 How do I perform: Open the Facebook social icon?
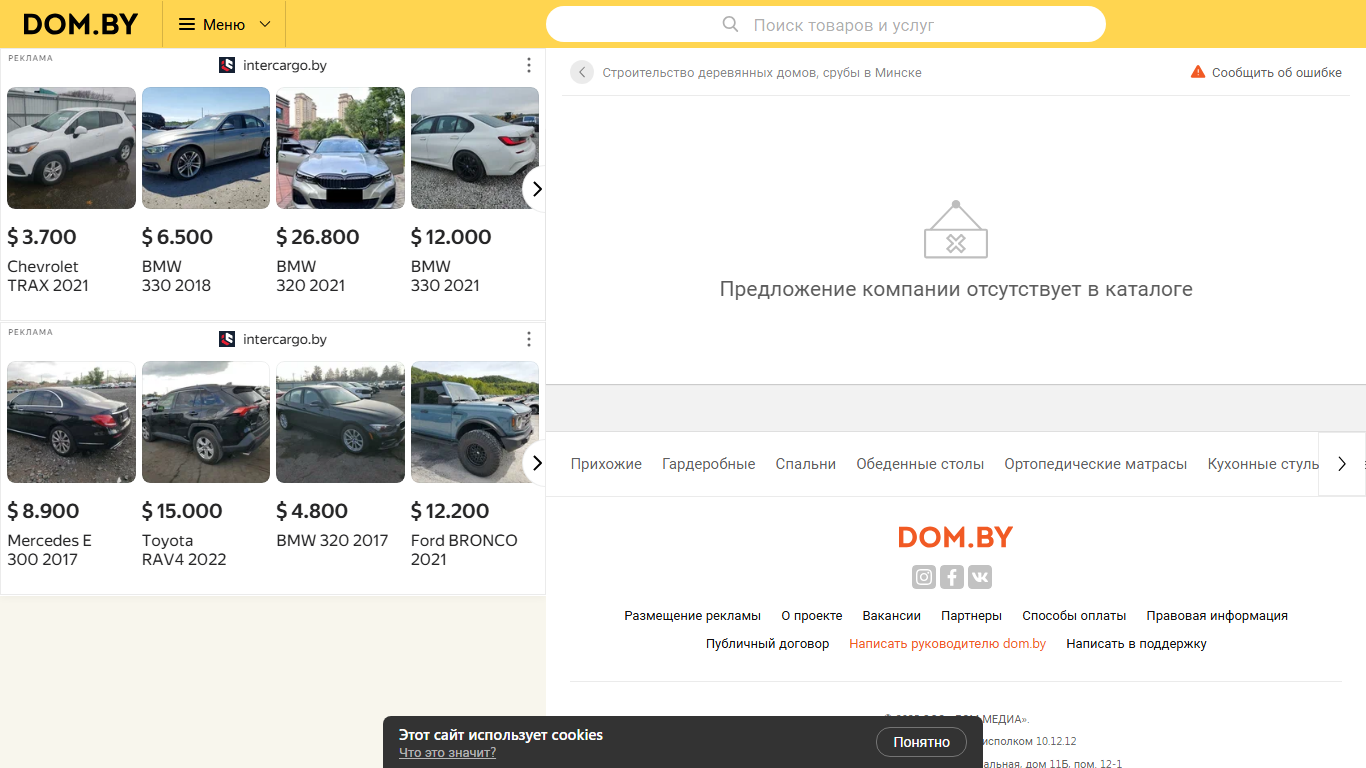tap(952, 577)
